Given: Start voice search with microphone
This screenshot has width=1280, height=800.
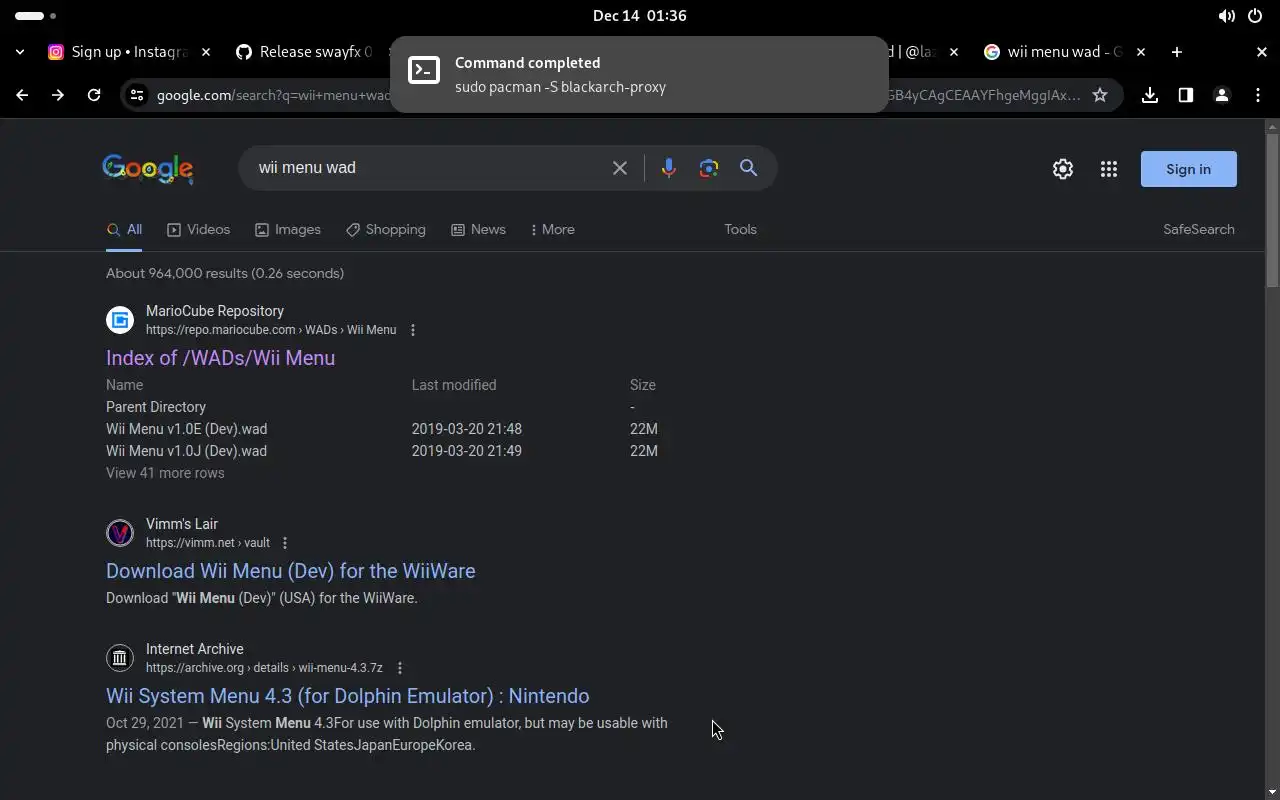Looking at the screenshot, I should tap(669, 168).
